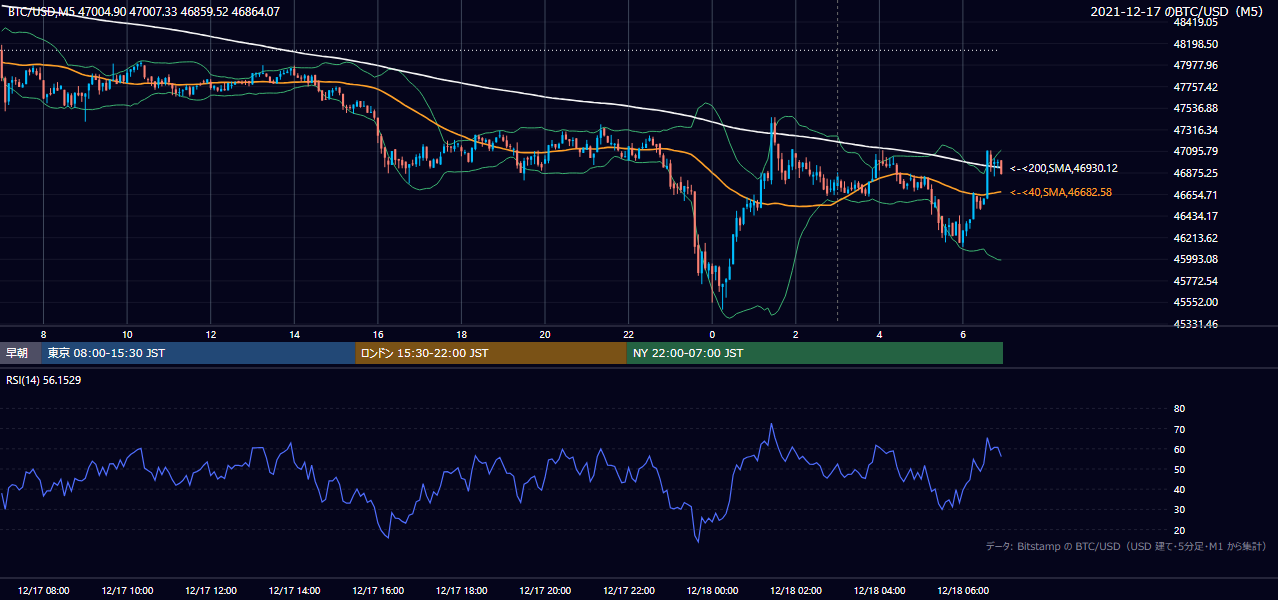Click hour tick 14 under the price chart
The height and width of the screenshot is (600, 1278).
[x=294, y=334]
